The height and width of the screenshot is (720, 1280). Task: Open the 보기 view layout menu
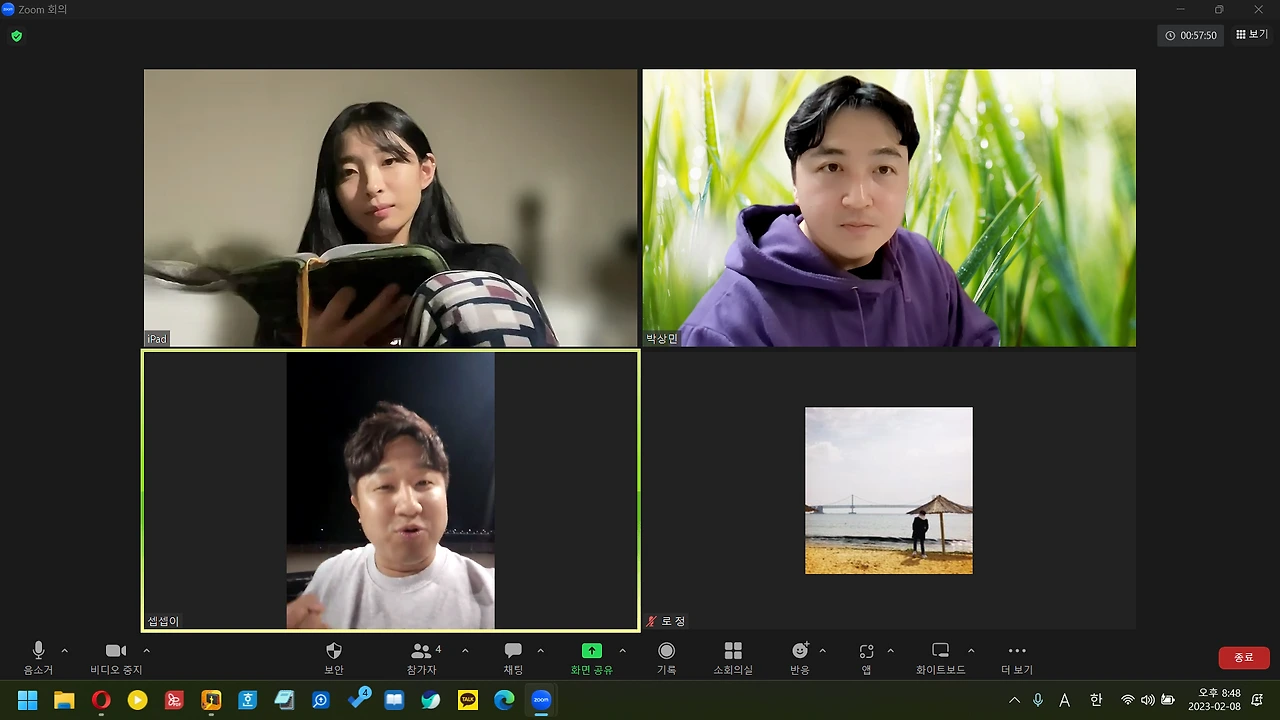tap(1251, 35)
